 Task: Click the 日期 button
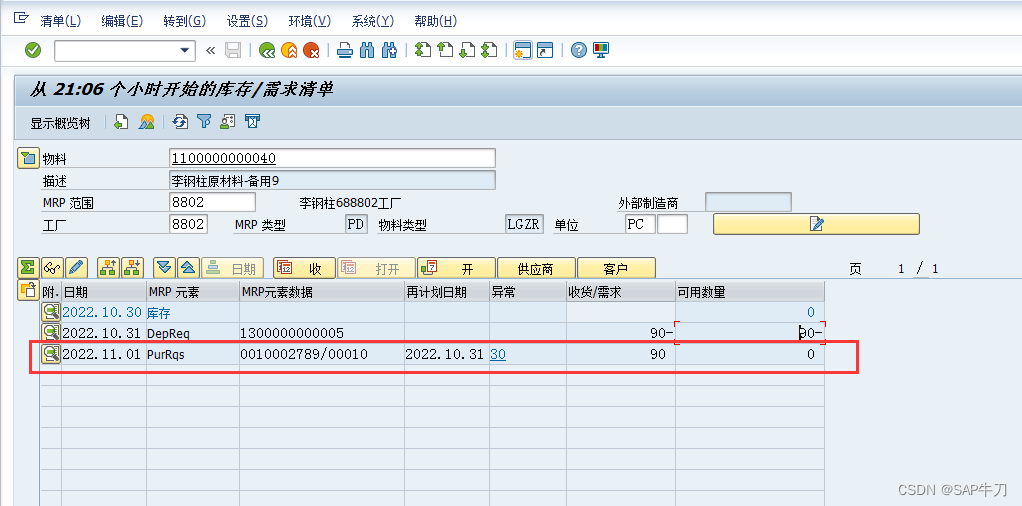tap(233, 269)
